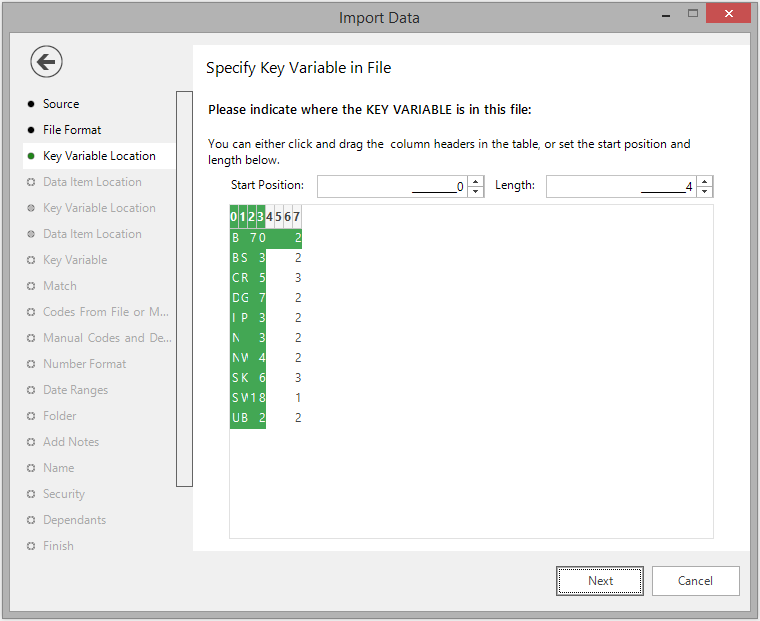
Task: Proceed with the Next button
Action: coord(600,581)
